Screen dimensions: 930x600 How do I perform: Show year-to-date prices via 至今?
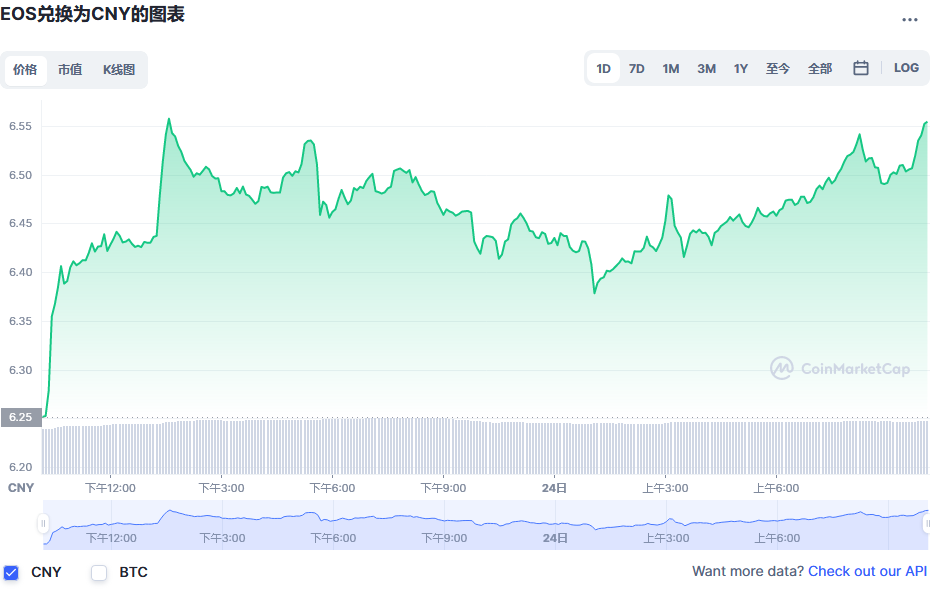(778, 67)
